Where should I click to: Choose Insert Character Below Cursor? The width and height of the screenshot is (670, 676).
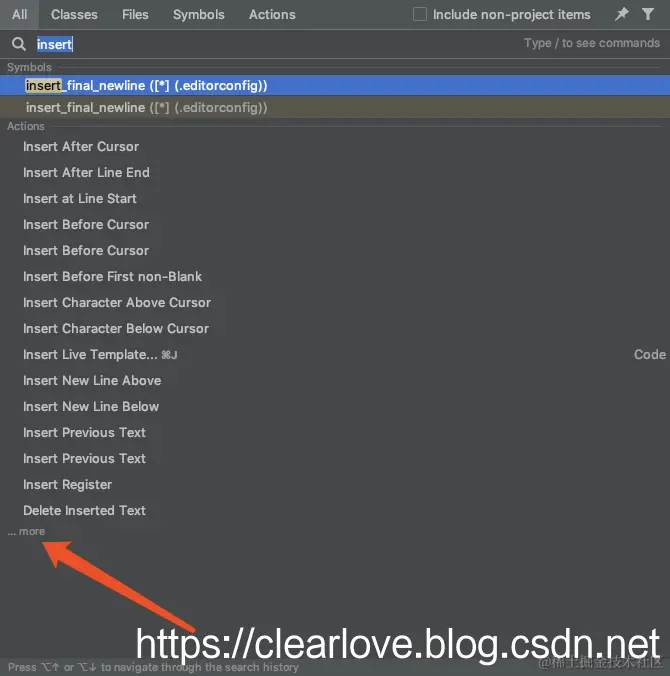tap(335, 329)
